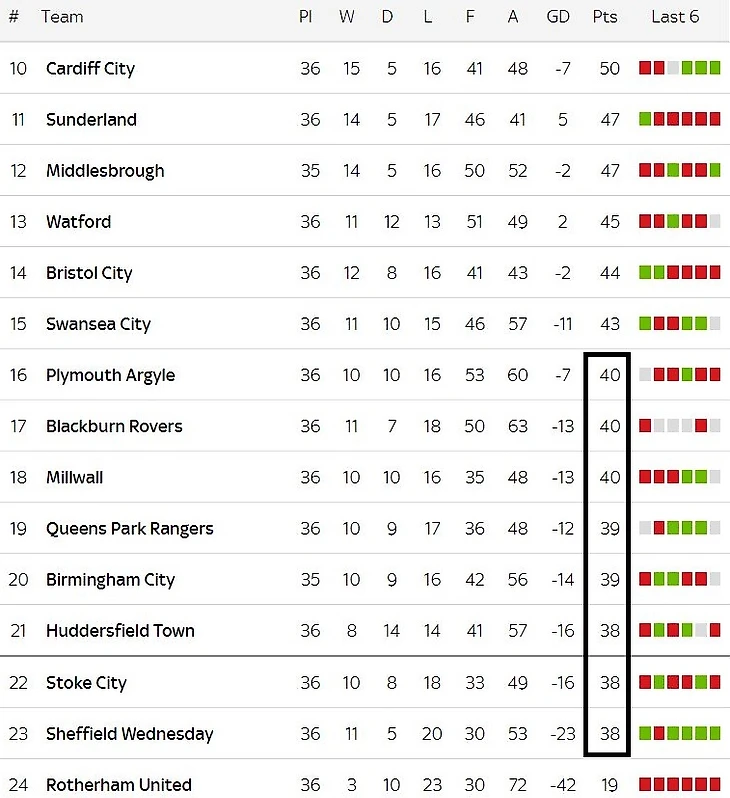Click the Blackburn Rovers team name
This screenshot has height=798, width=730.
114,426
